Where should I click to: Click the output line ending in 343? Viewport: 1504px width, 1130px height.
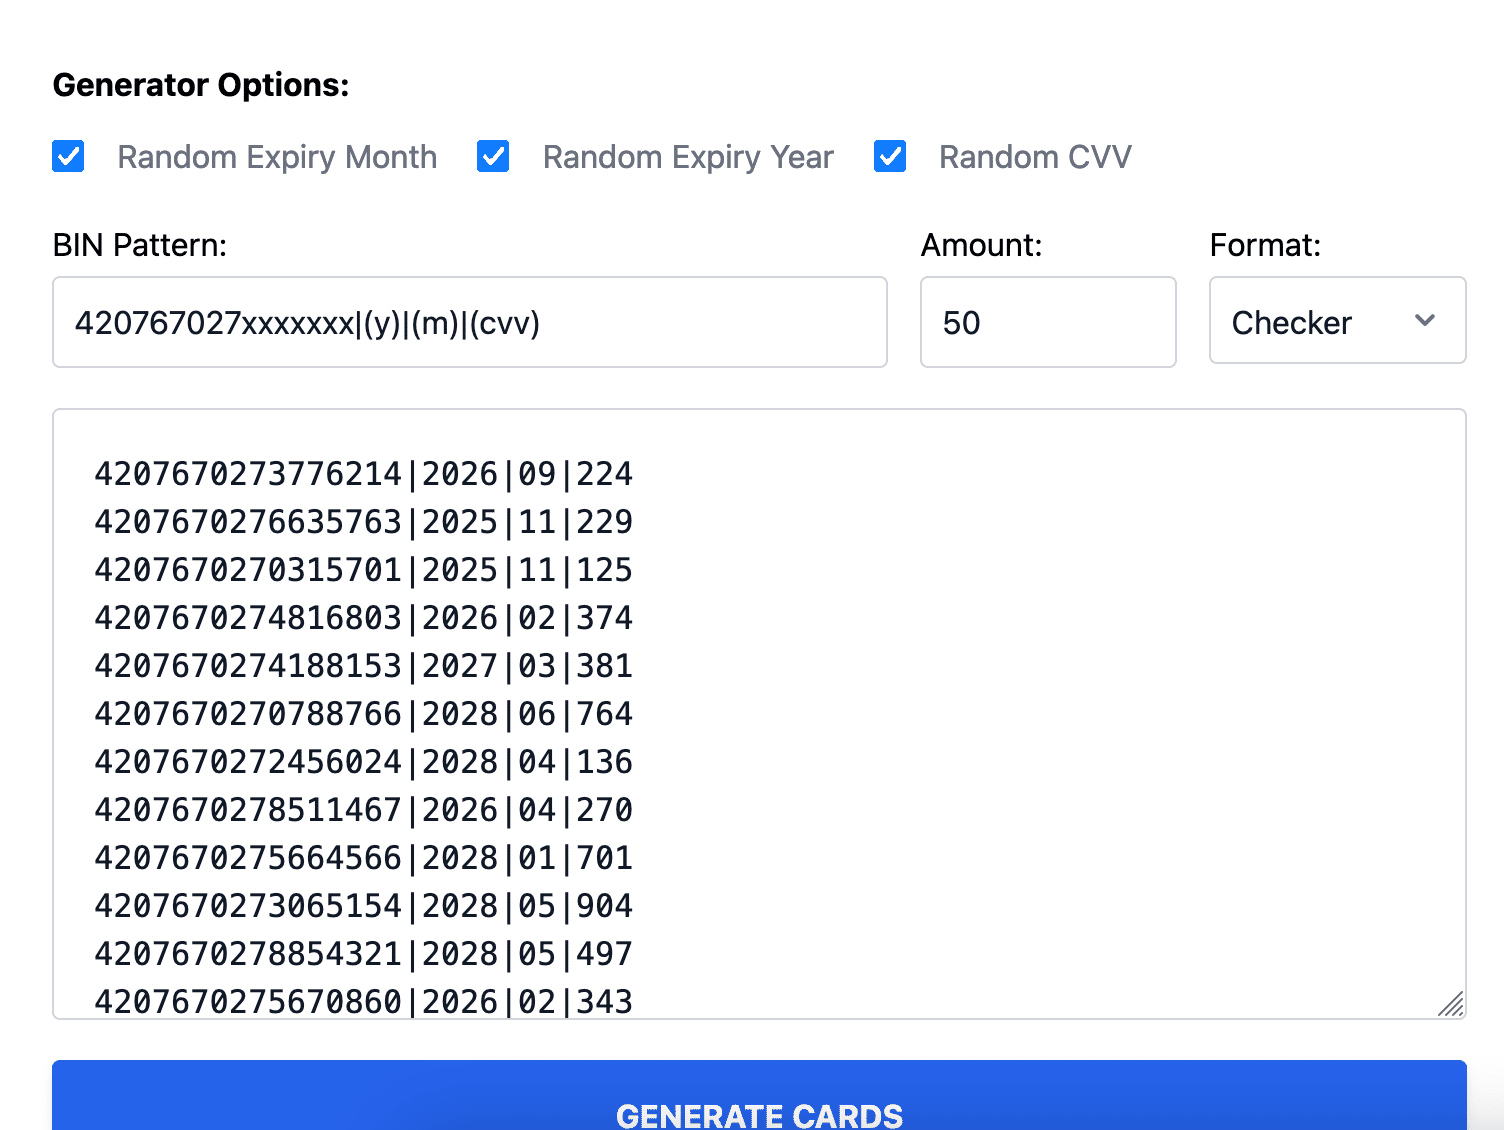click(x=363, y=1001)
